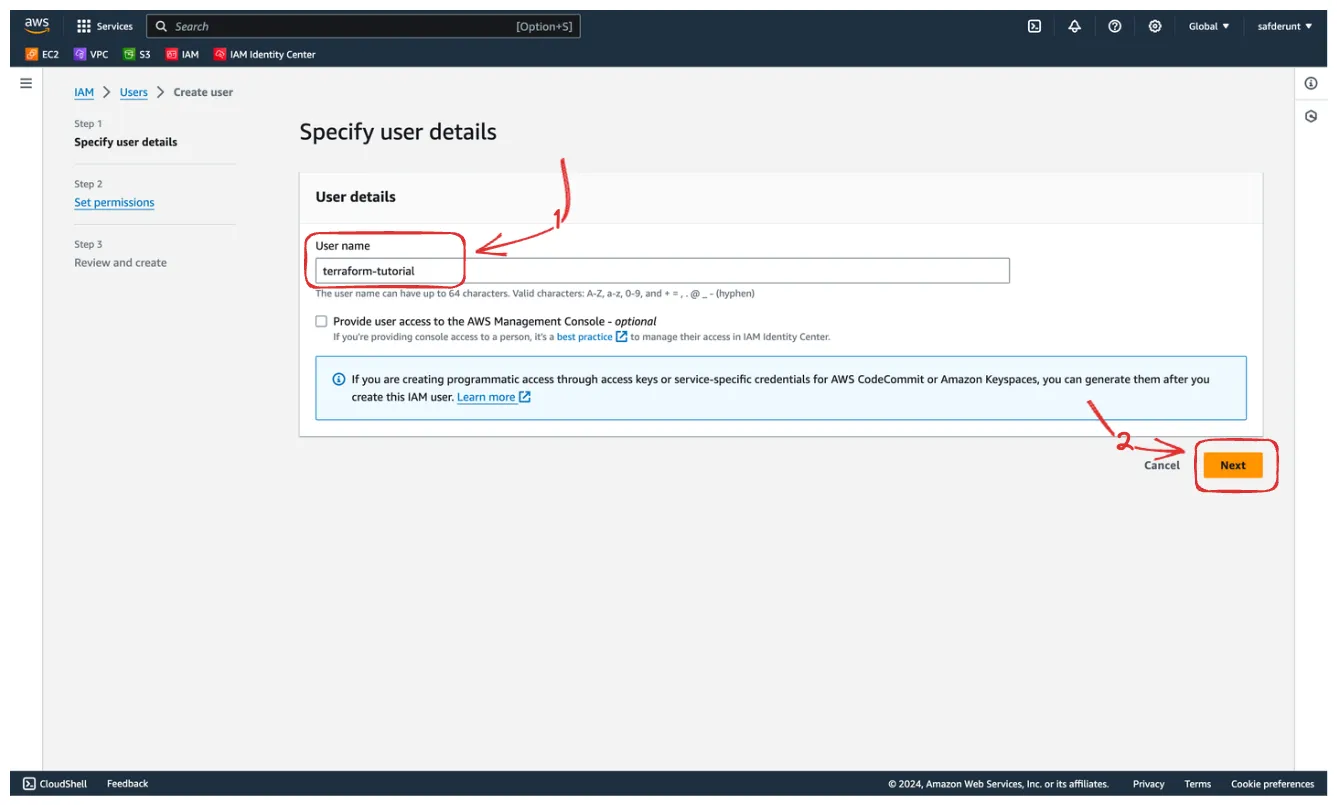Click the Create user breadcrumb text

(203, 92)
